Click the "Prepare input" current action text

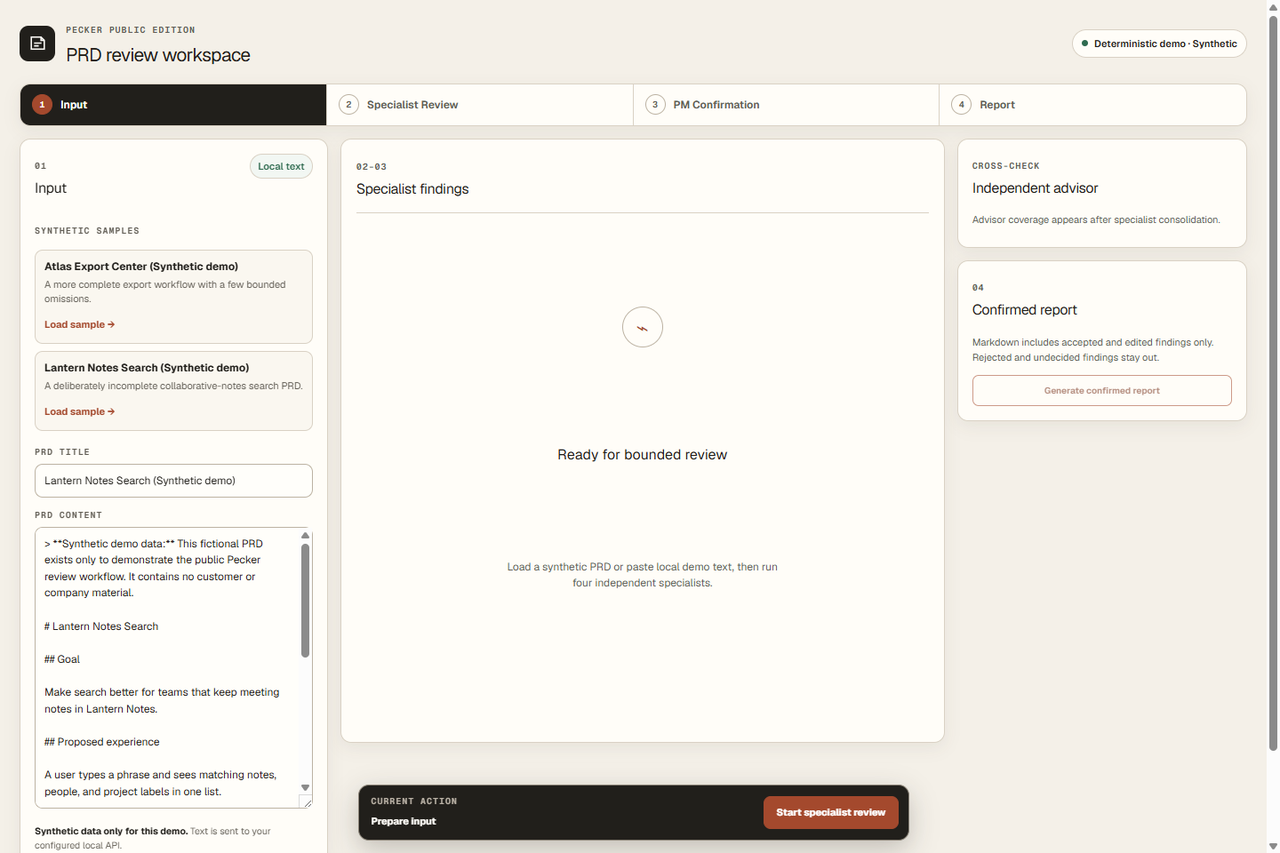point(403,821)
